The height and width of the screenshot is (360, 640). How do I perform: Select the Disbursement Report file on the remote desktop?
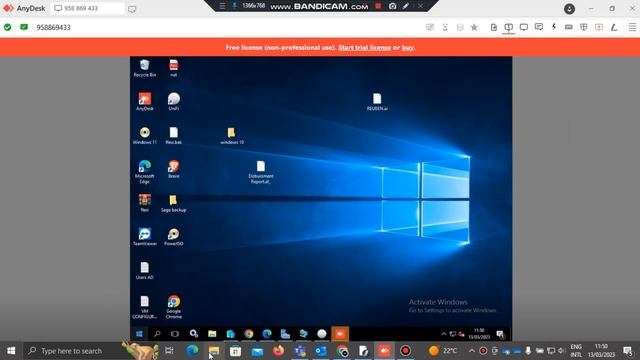(x=261, y=172)
